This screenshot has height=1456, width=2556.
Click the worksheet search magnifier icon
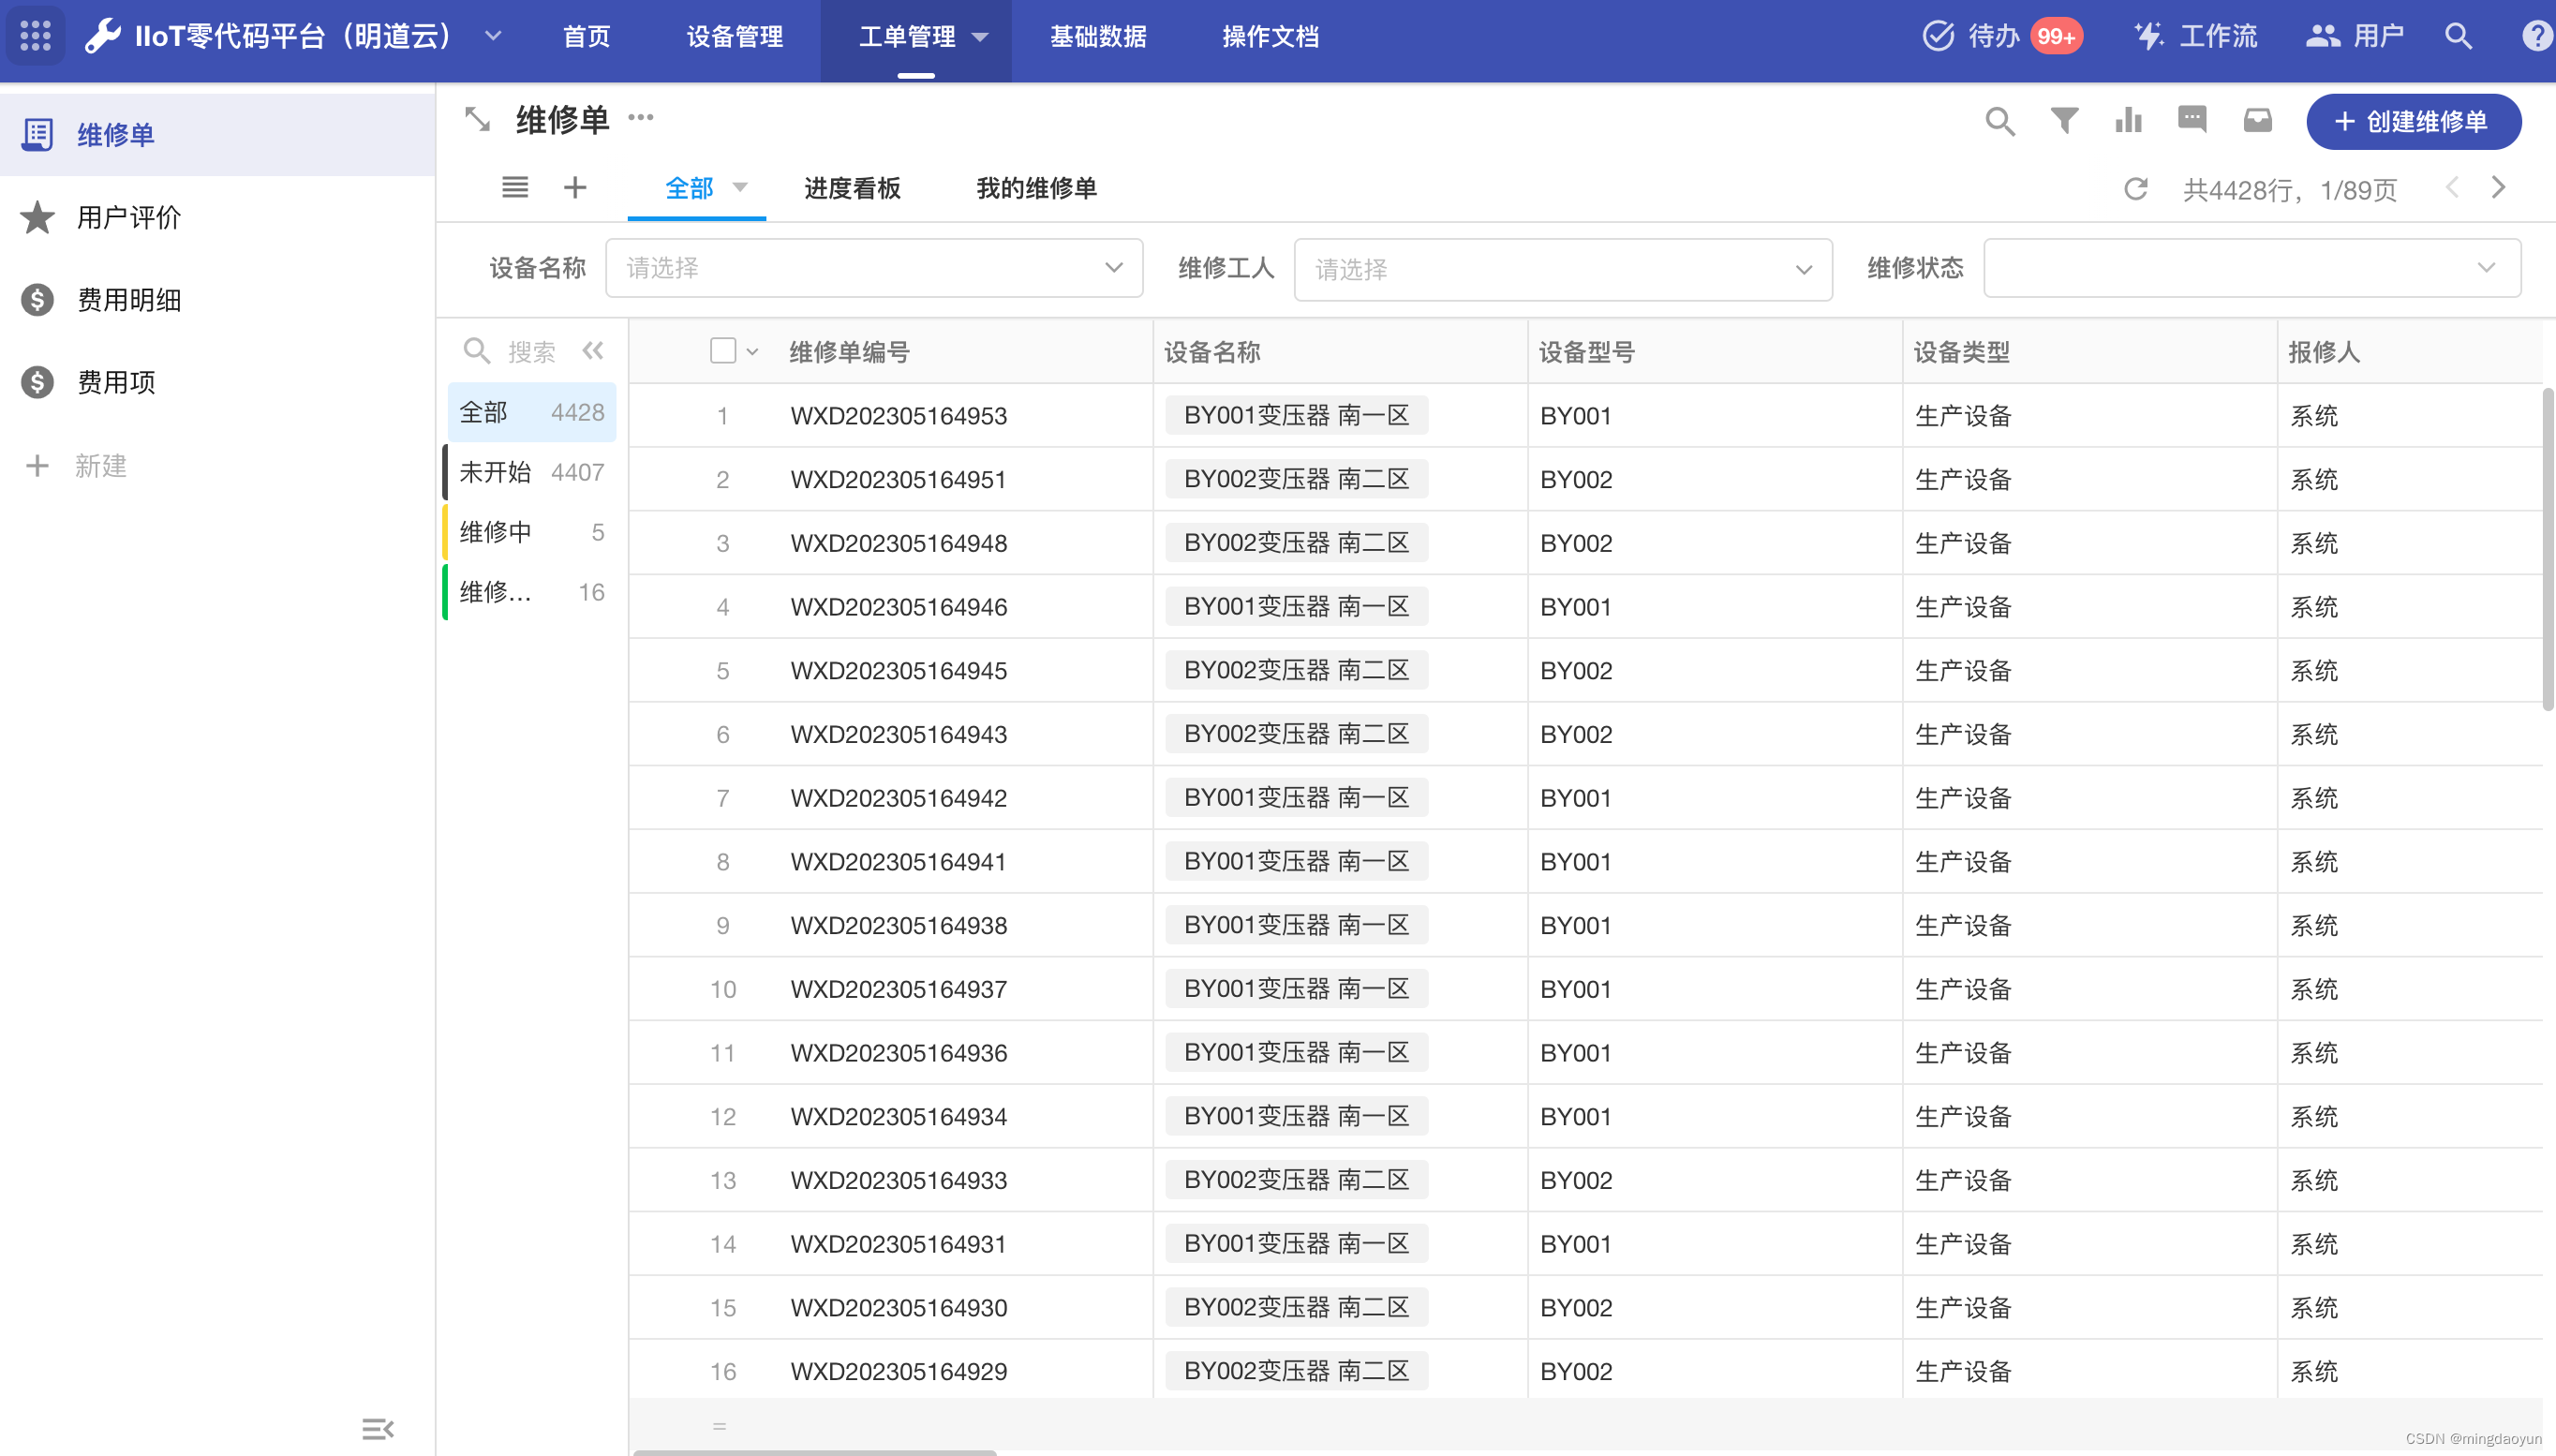point(2000,121)
